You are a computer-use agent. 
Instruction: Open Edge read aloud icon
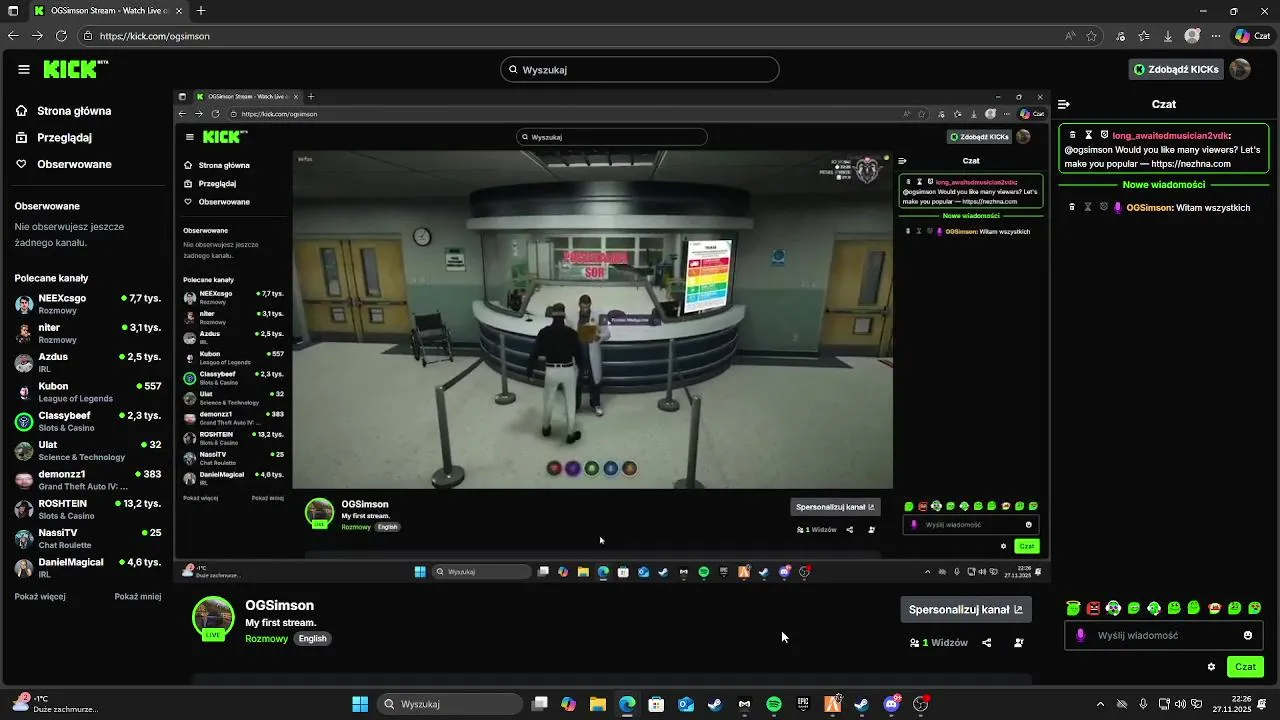pos(1070,36)
